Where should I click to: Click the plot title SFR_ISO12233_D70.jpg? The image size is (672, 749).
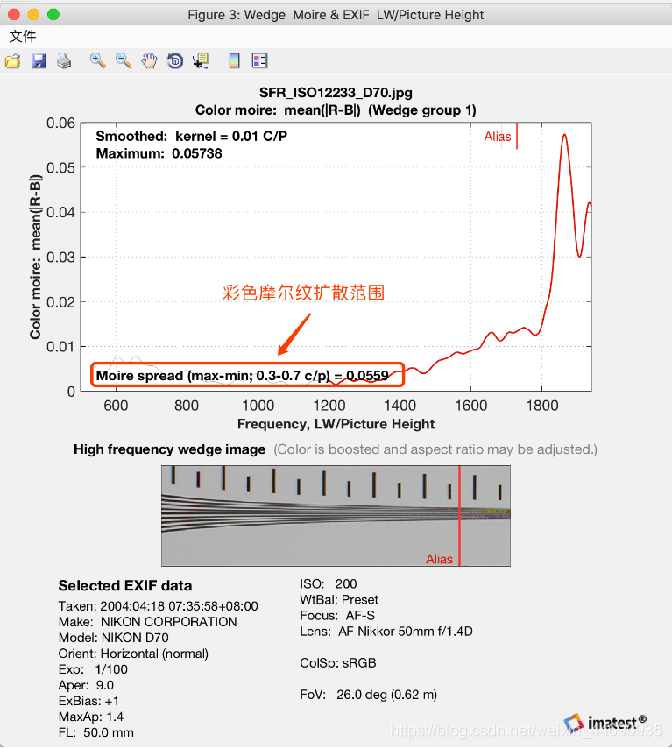click(336, 93)
